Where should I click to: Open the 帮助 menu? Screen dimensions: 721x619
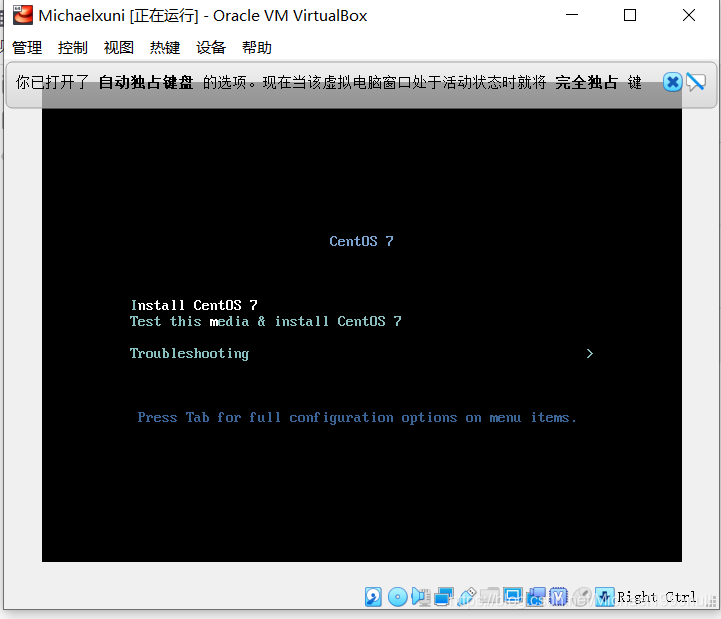click(x=257, y=47)
